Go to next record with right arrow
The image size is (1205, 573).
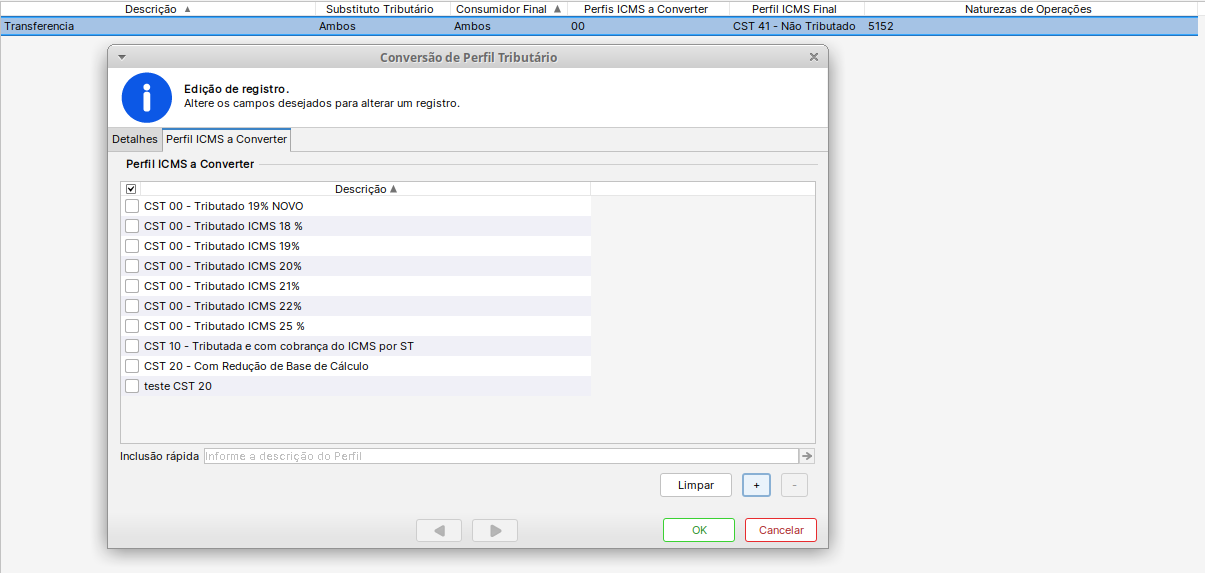click(x=495, y=530)
